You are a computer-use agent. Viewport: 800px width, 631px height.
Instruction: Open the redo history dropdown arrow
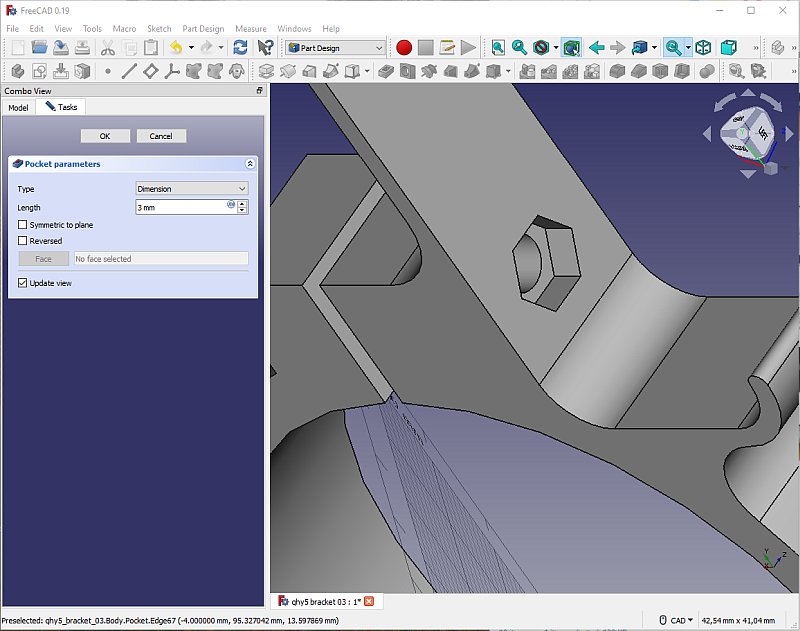click(x=221, y=48)
